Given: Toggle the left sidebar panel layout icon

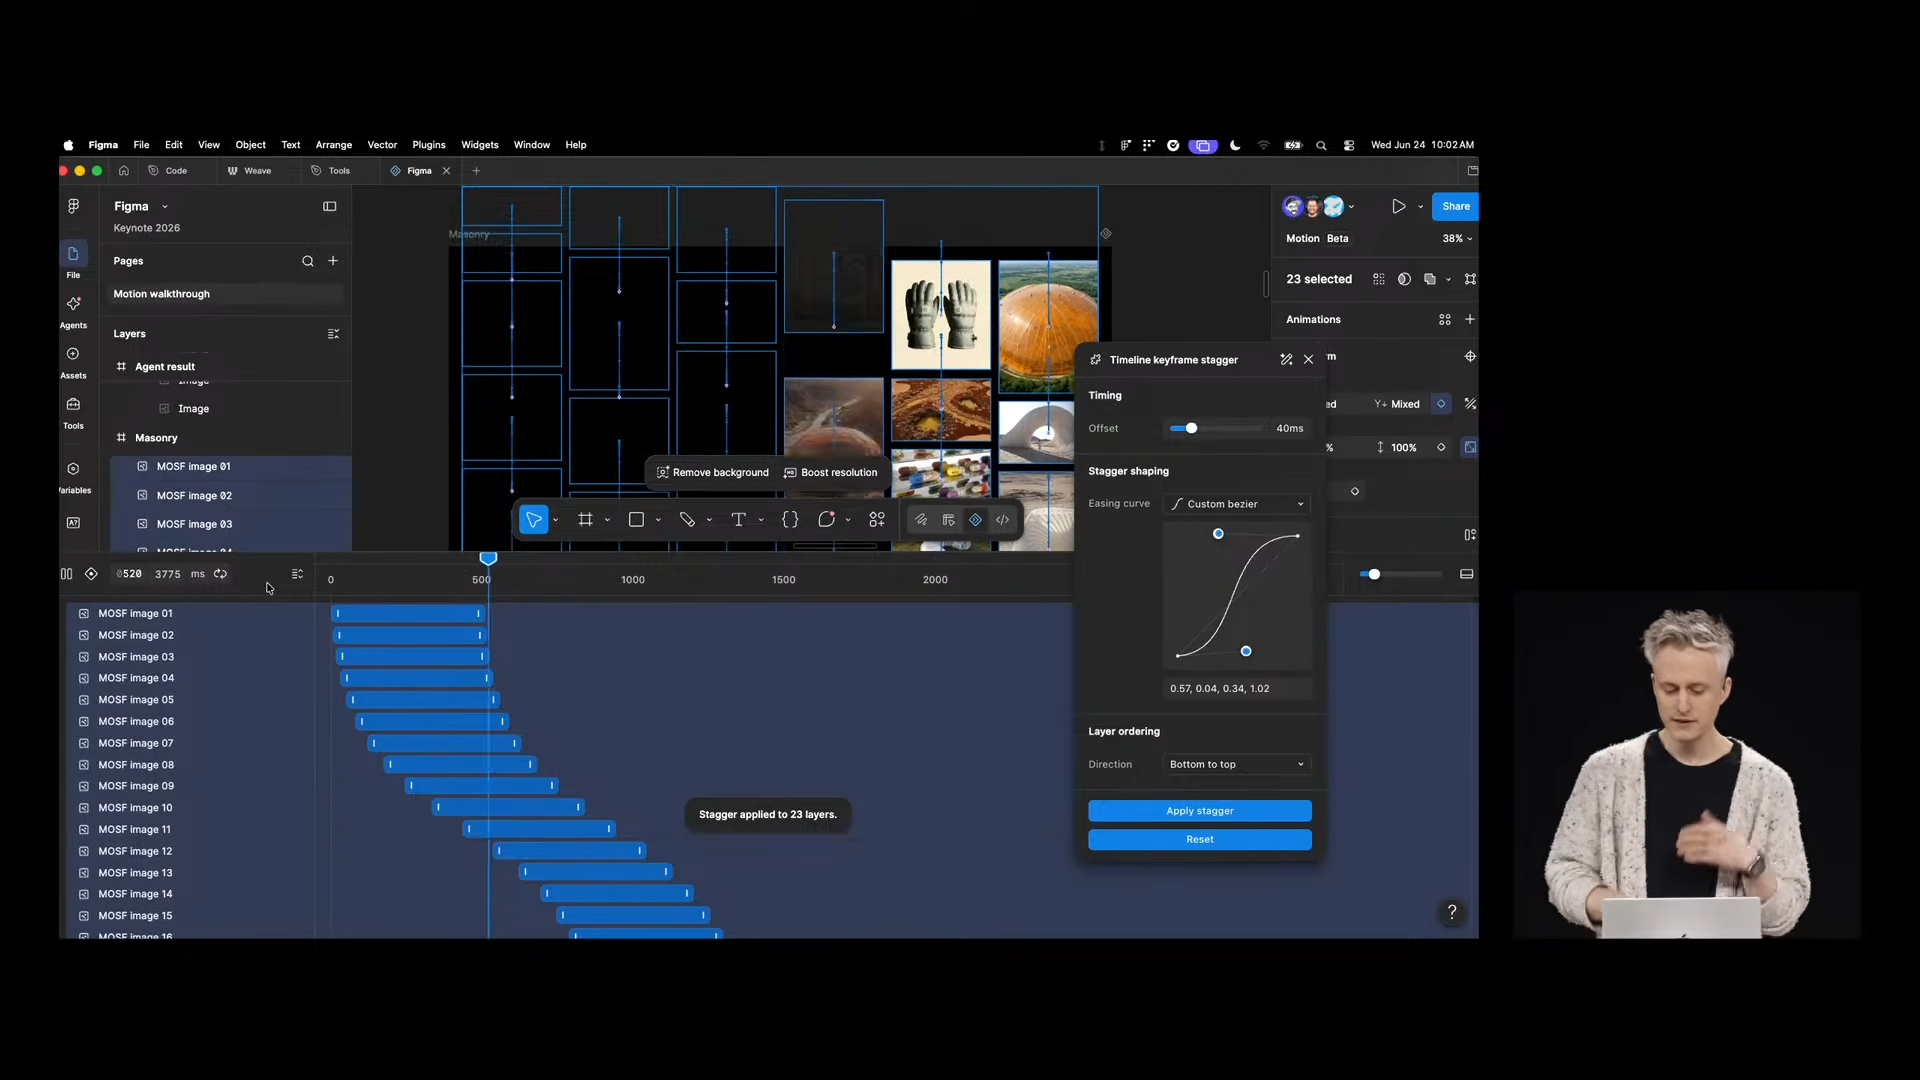Looking at the screenshot, I should [330, 207].
